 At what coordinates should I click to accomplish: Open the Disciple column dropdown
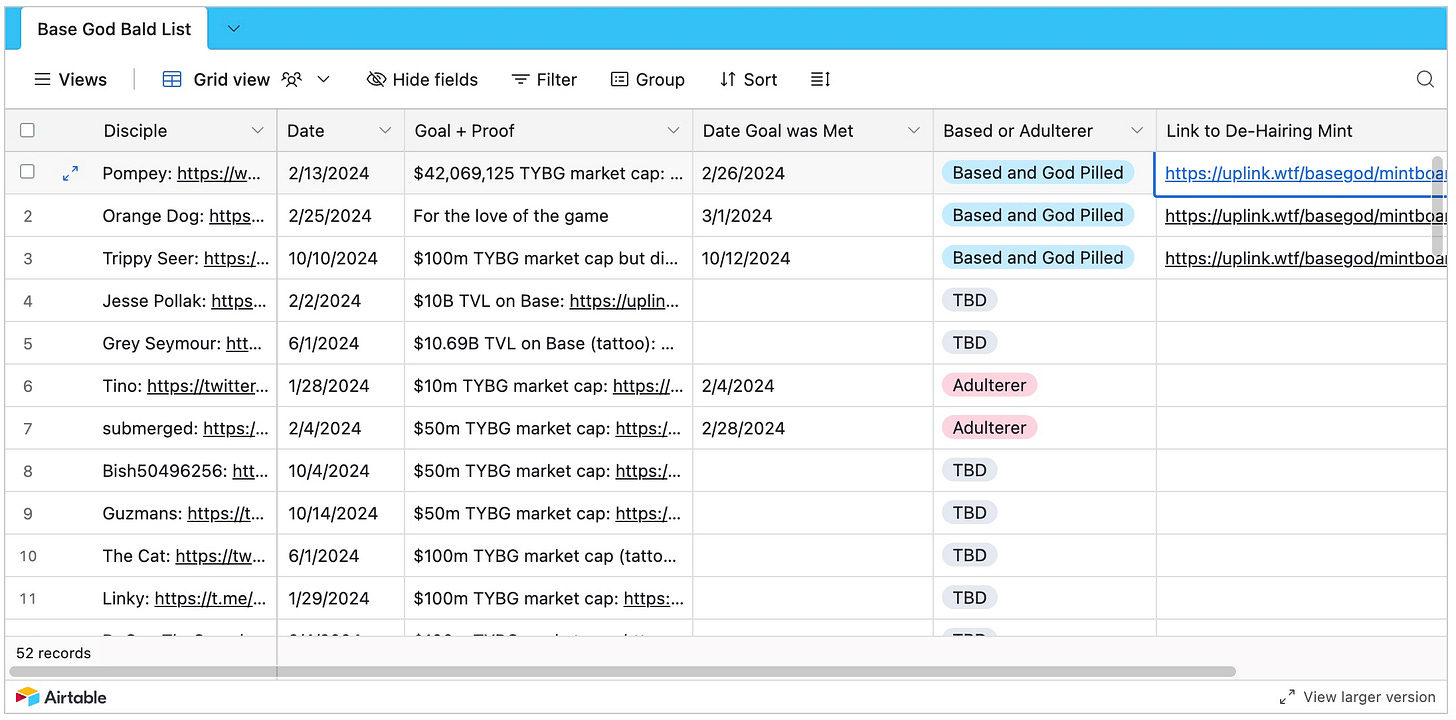pos(258,131)
